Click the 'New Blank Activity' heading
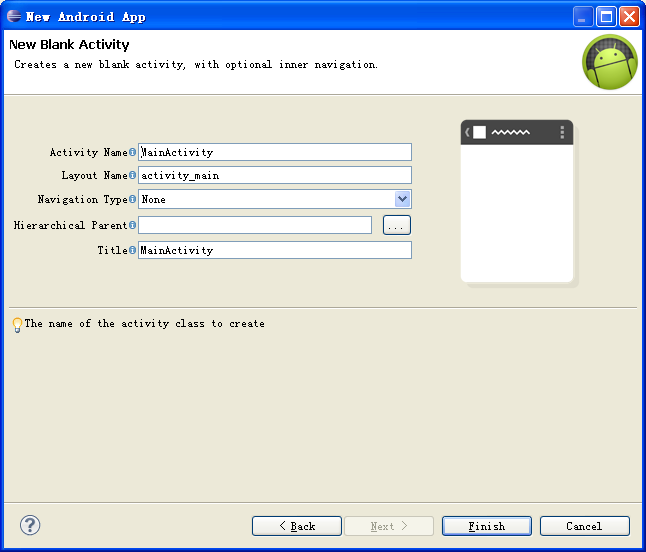Screen dimensions: 646x552 [69, 44]
